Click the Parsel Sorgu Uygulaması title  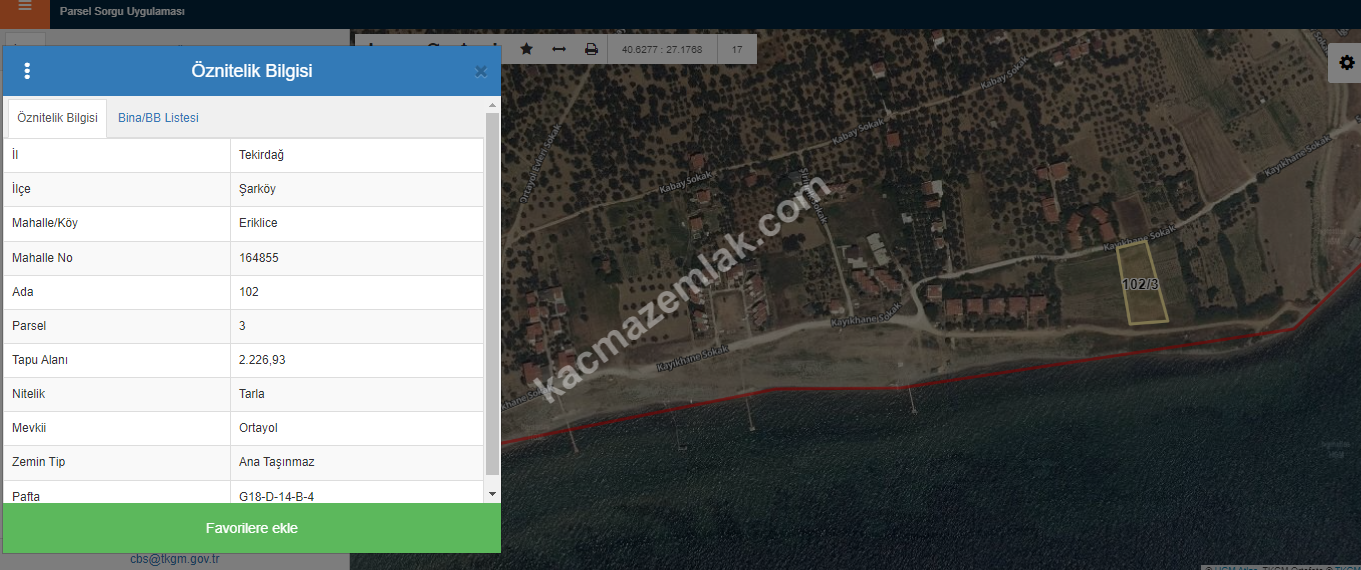[x=122, y=12]
